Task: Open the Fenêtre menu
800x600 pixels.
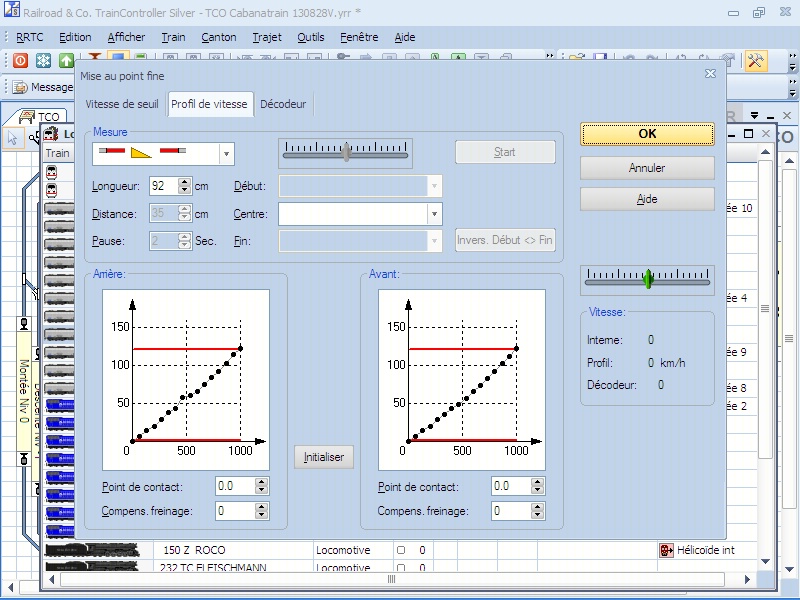Action: tap(359, 37)
